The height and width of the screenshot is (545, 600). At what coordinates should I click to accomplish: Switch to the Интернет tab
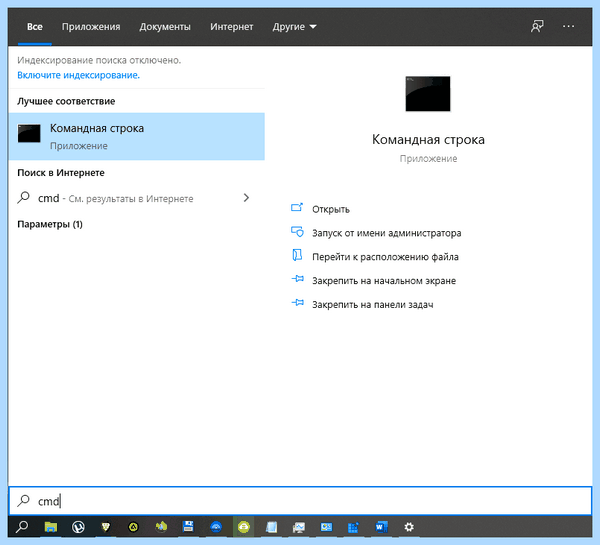(232, 27)
